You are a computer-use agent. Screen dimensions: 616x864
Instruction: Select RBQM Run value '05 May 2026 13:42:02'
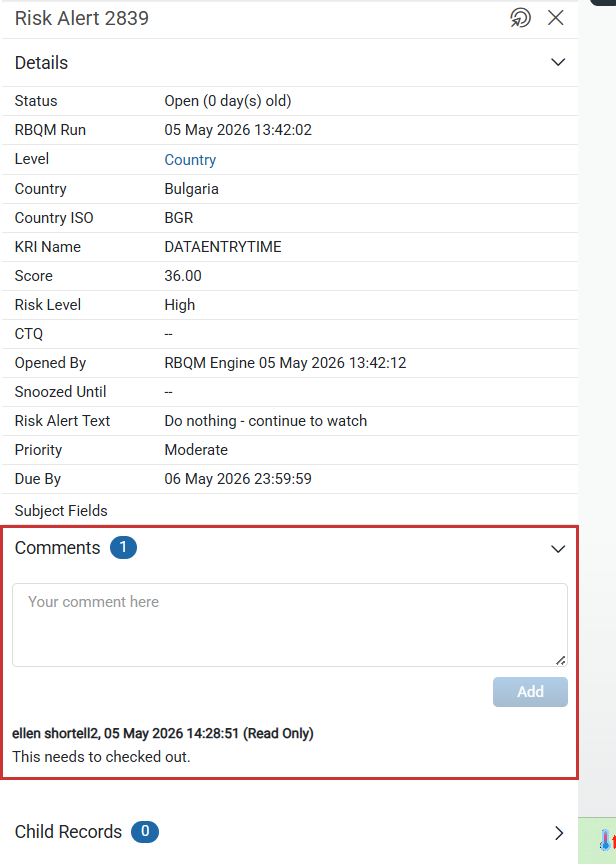click(238, 130)
